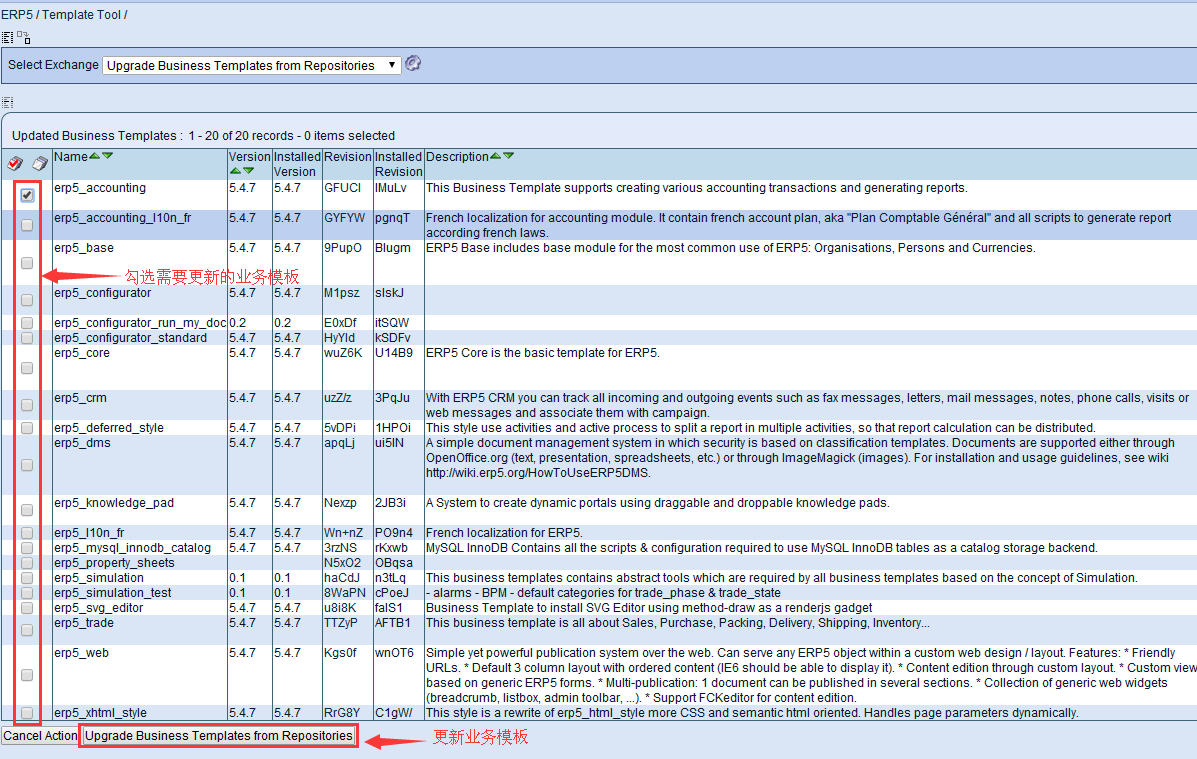Screen dimensions: 1197x759
Task: Uncheck the erp5_accounting checkbox
Action: (27, 195)
